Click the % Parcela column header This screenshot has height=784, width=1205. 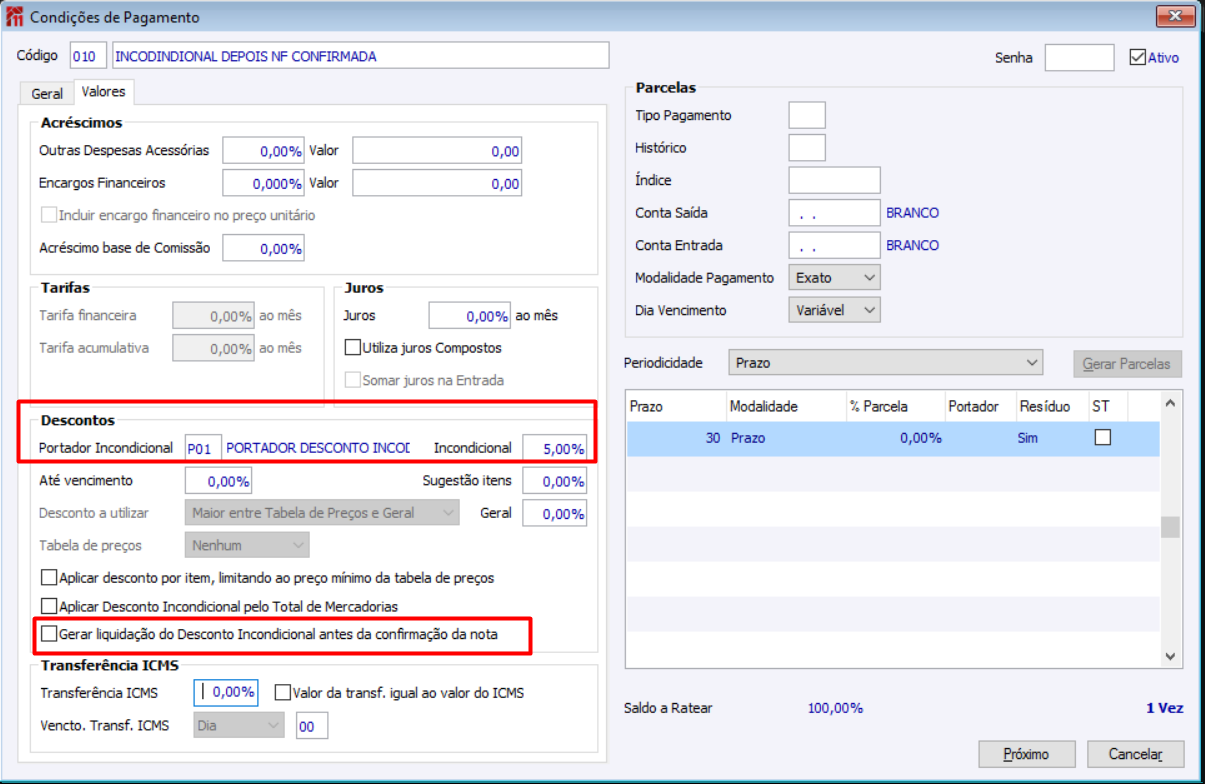(896, 406)
